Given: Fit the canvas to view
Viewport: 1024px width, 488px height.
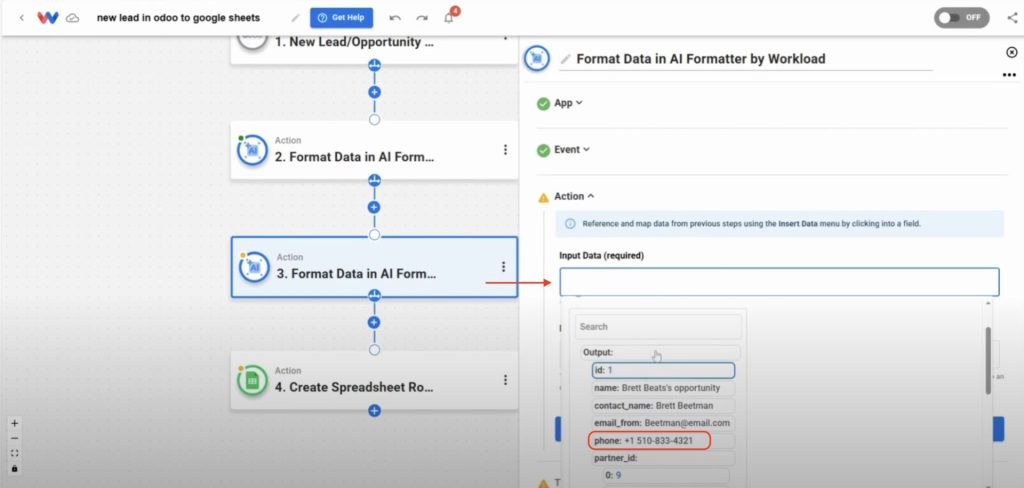Looking at the screenshot, I should click(14, 453).
